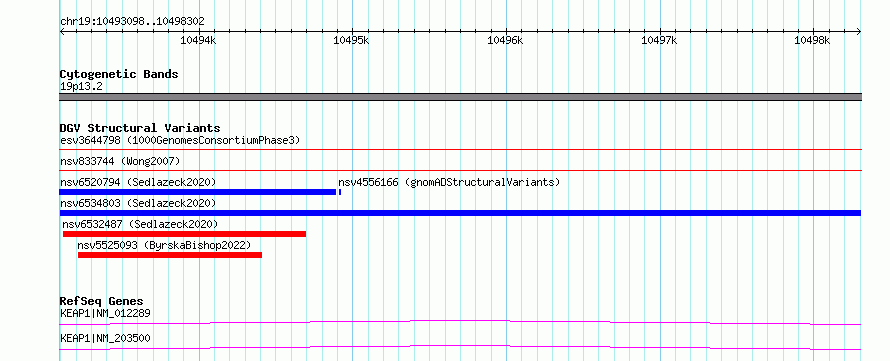Viewport: 890px width, 361px height.
Task: Click the nsv4556166 (gnomADStructuralVariants) label
Action: [449, 182]
